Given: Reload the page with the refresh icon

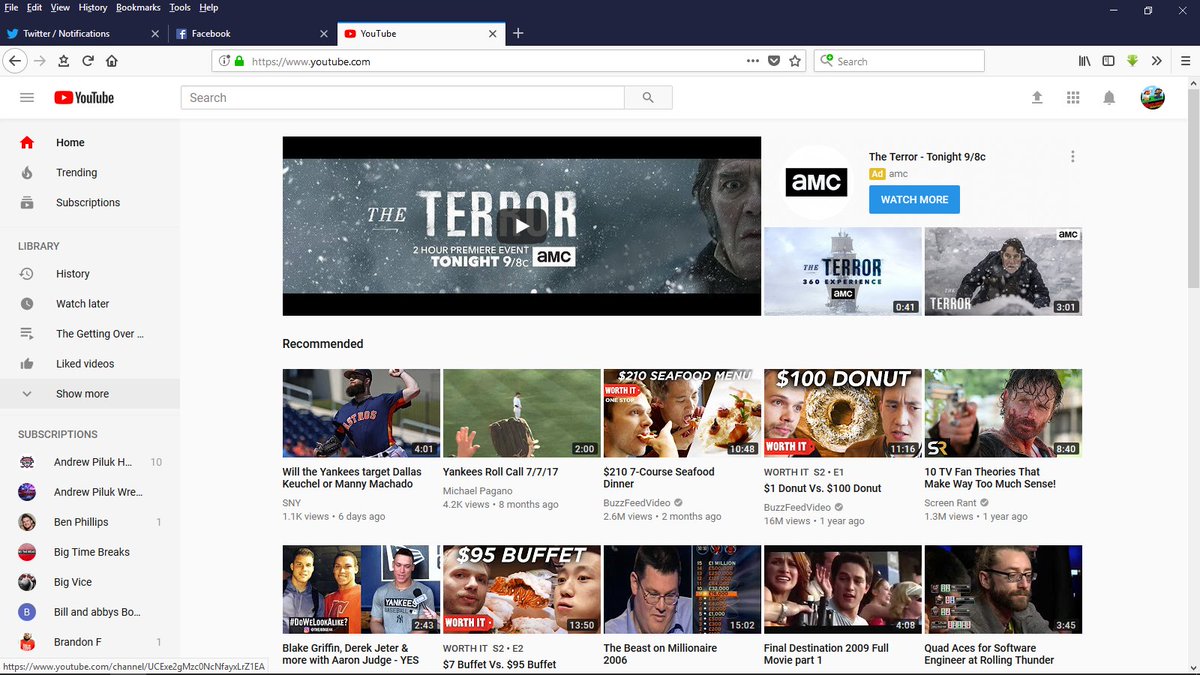Looking at the screenshot, I should pyautogui.click(x=87, y=61).
